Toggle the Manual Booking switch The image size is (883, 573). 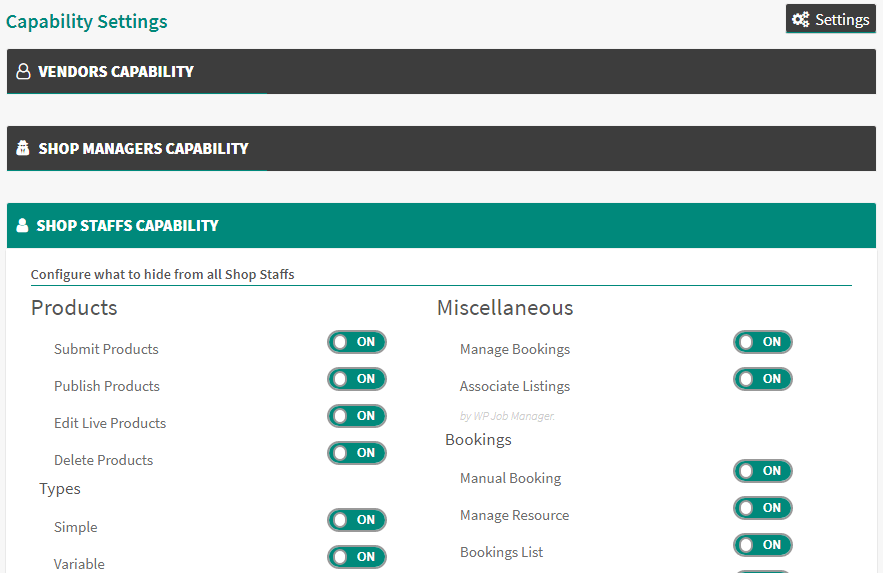point(762,471)
